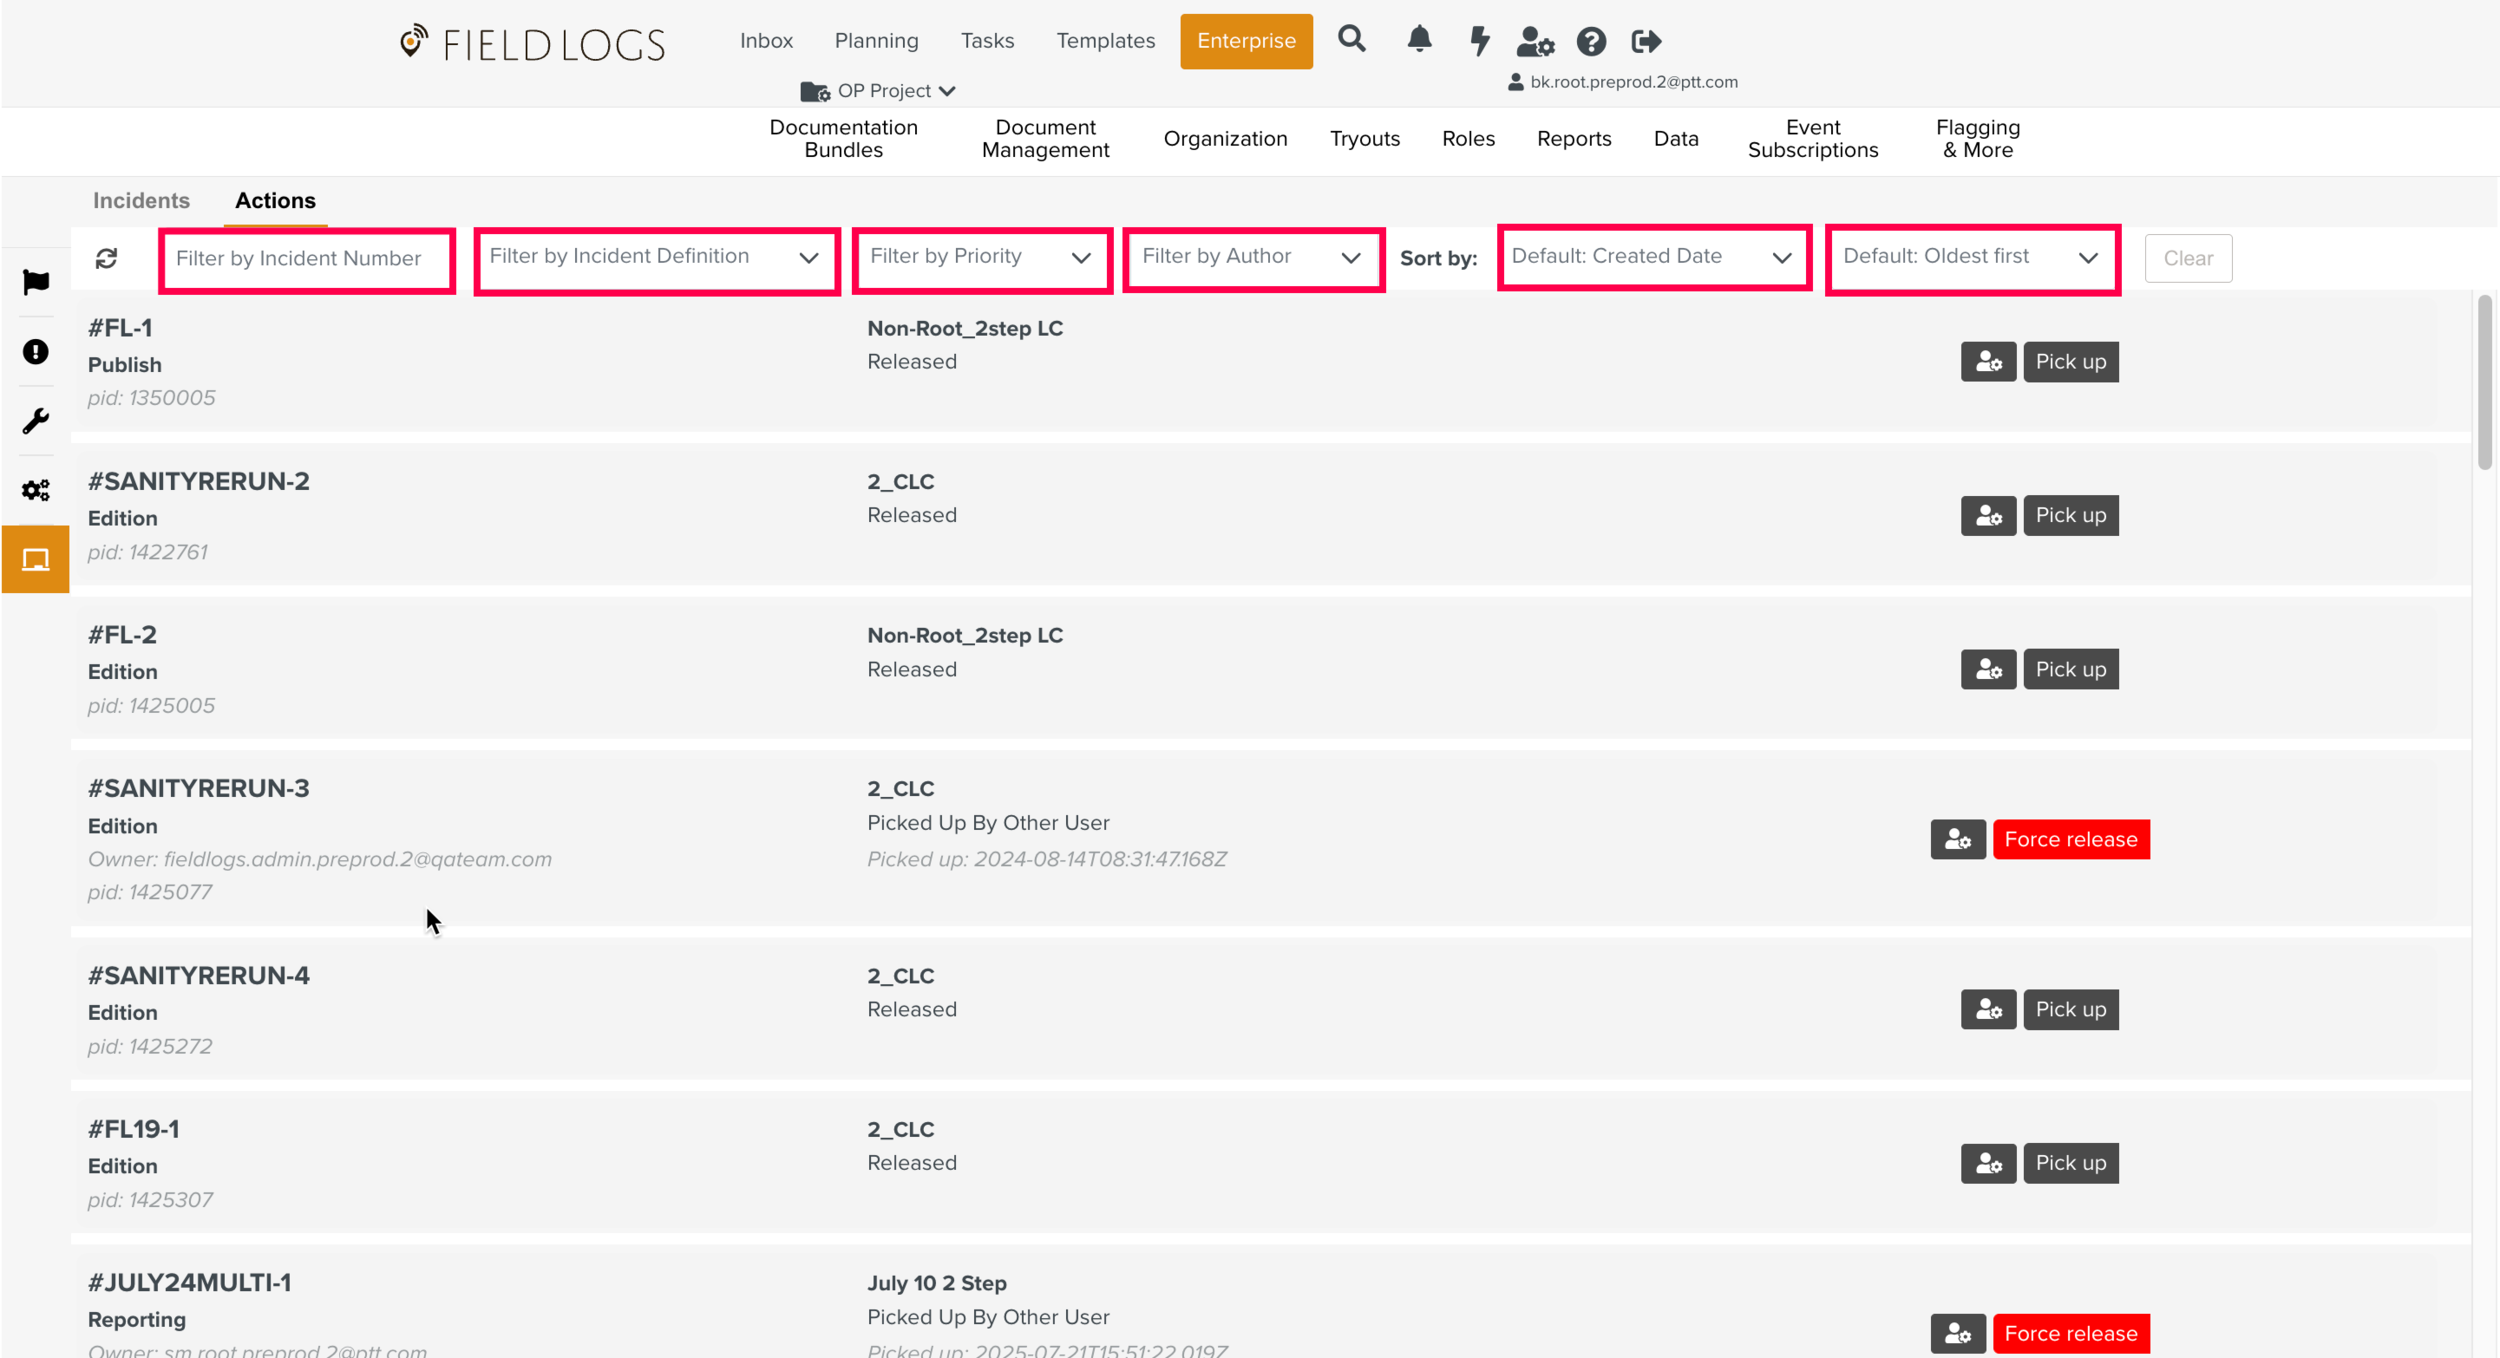2500x1358 pixels.
Task: Click the lightning bolt icon
Action: pos(1479,41)
